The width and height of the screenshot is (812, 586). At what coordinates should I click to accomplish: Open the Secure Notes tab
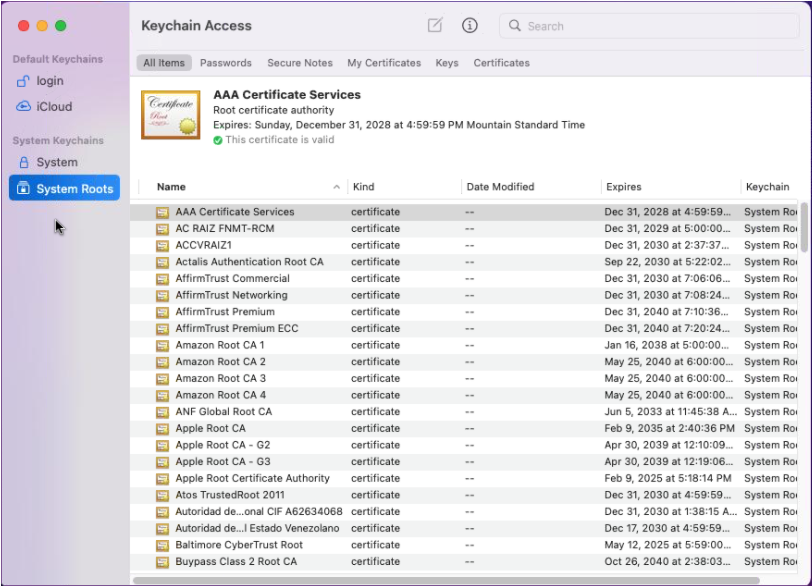pyautogui.click(x=300, y=63)
